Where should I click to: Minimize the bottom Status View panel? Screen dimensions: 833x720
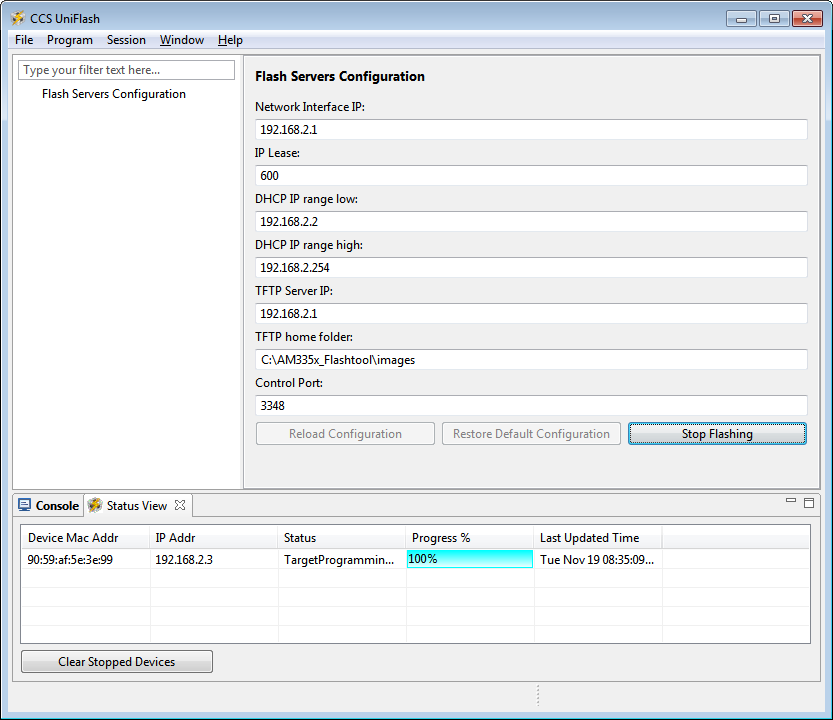791,502
